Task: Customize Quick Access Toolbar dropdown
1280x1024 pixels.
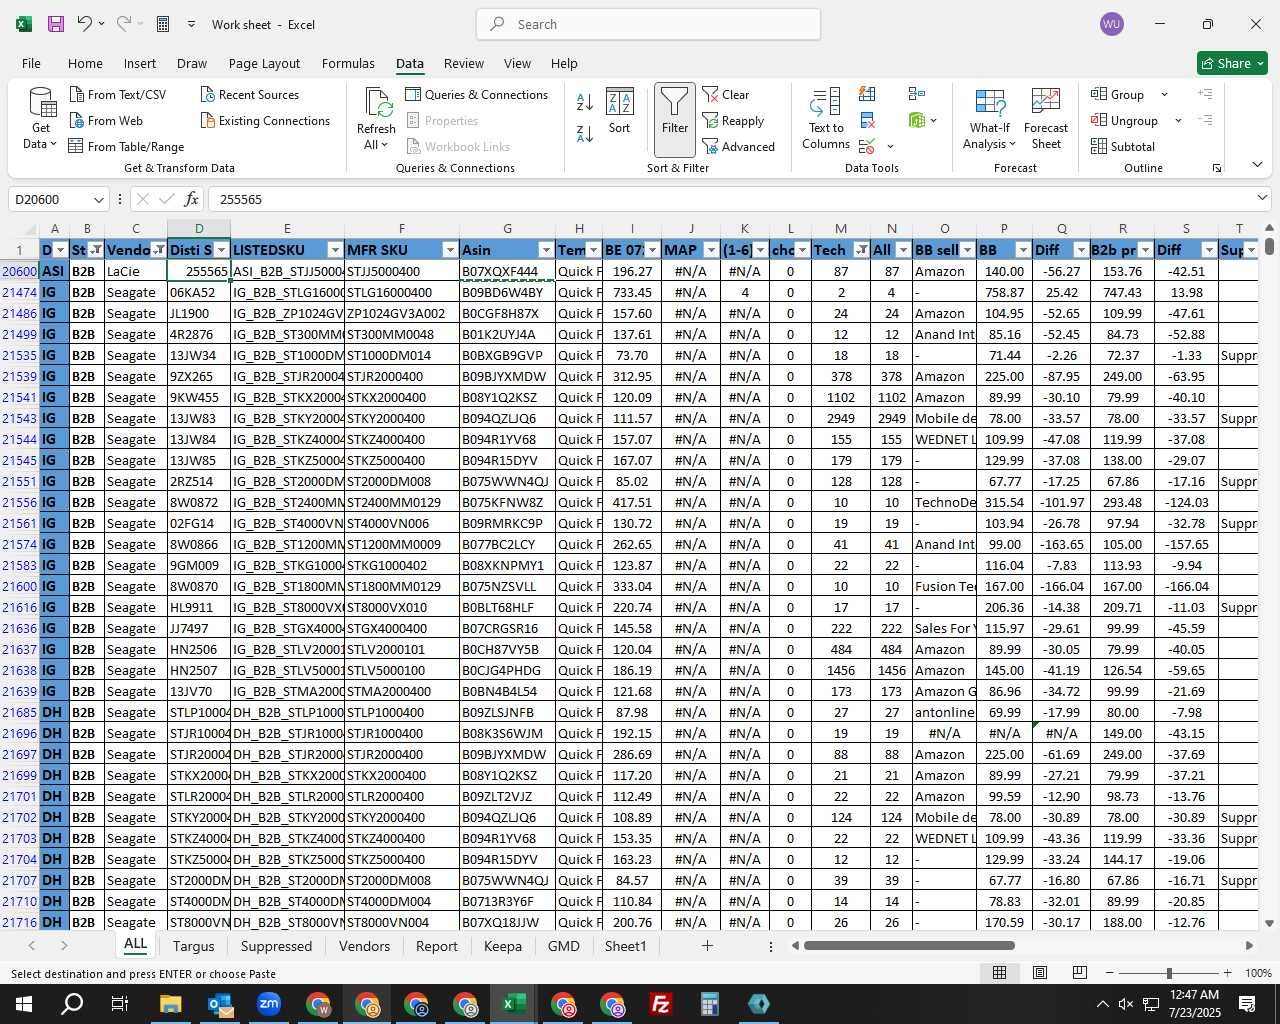Action: point(191,24)
